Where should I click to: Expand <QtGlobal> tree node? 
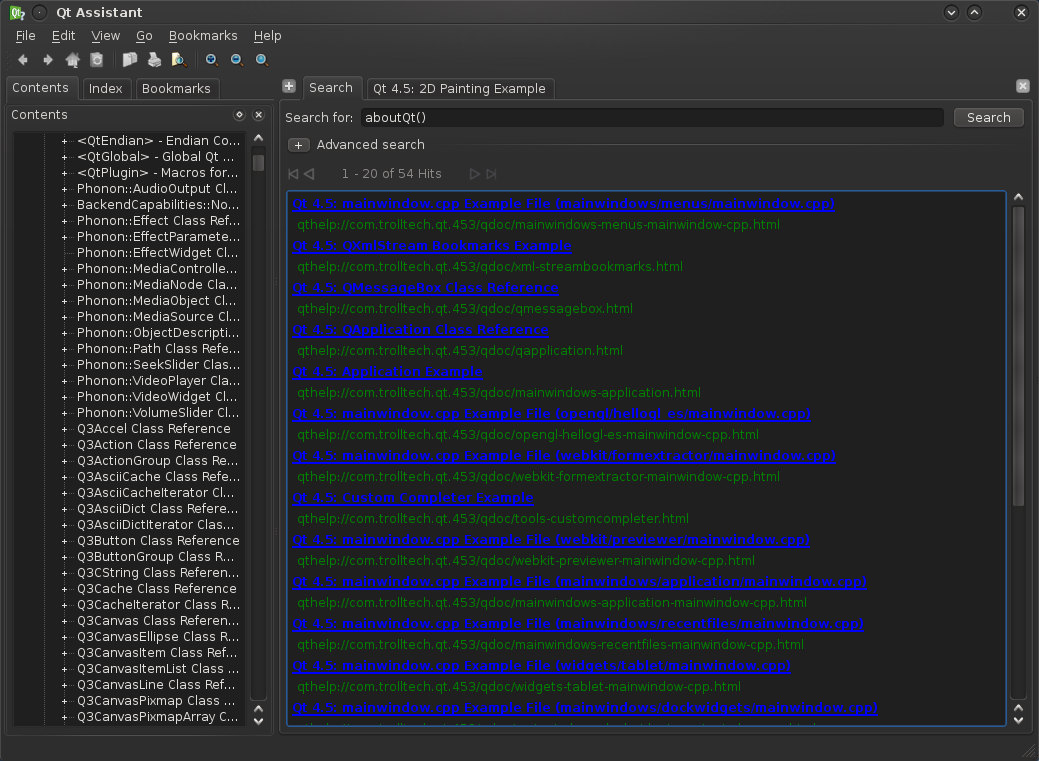64,157
